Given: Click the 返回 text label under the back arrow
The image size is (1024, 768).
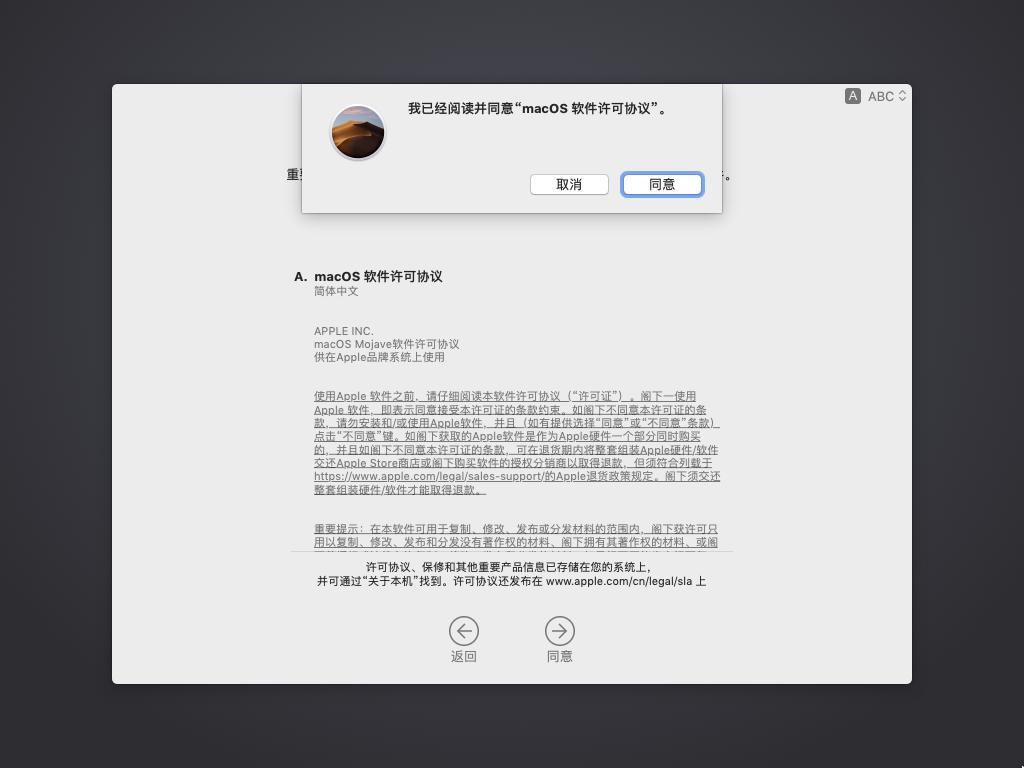Looking at the screenshot, I should [464, 656].
